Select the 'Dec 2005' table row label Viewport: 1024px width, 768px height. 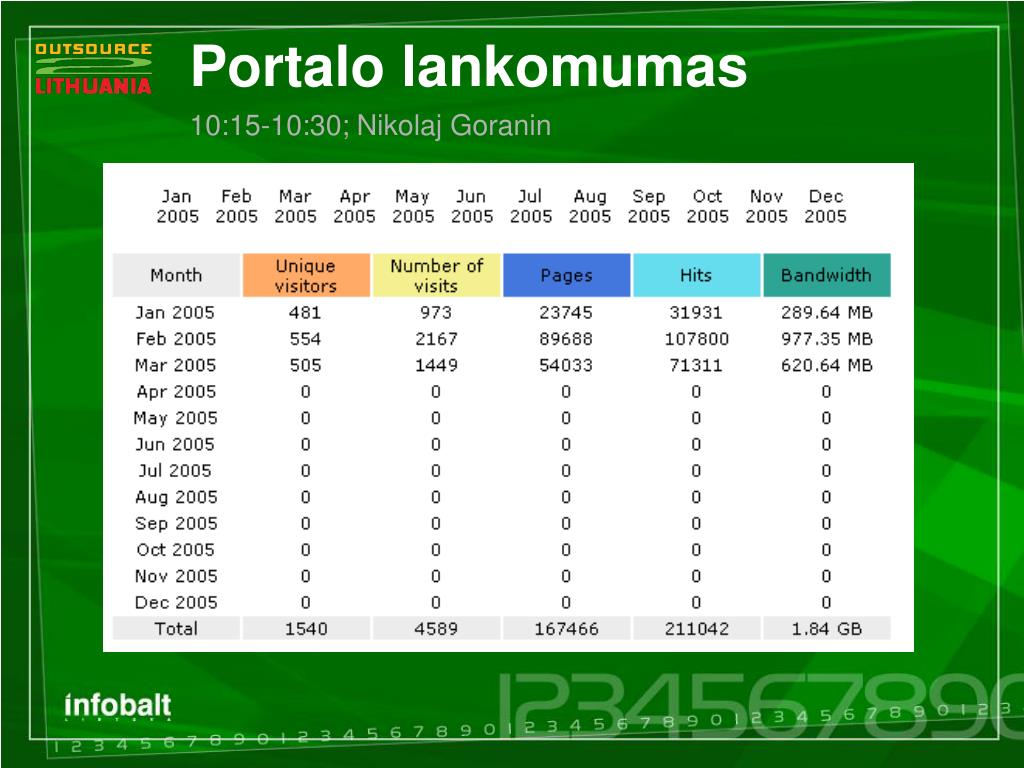(175, 602)
